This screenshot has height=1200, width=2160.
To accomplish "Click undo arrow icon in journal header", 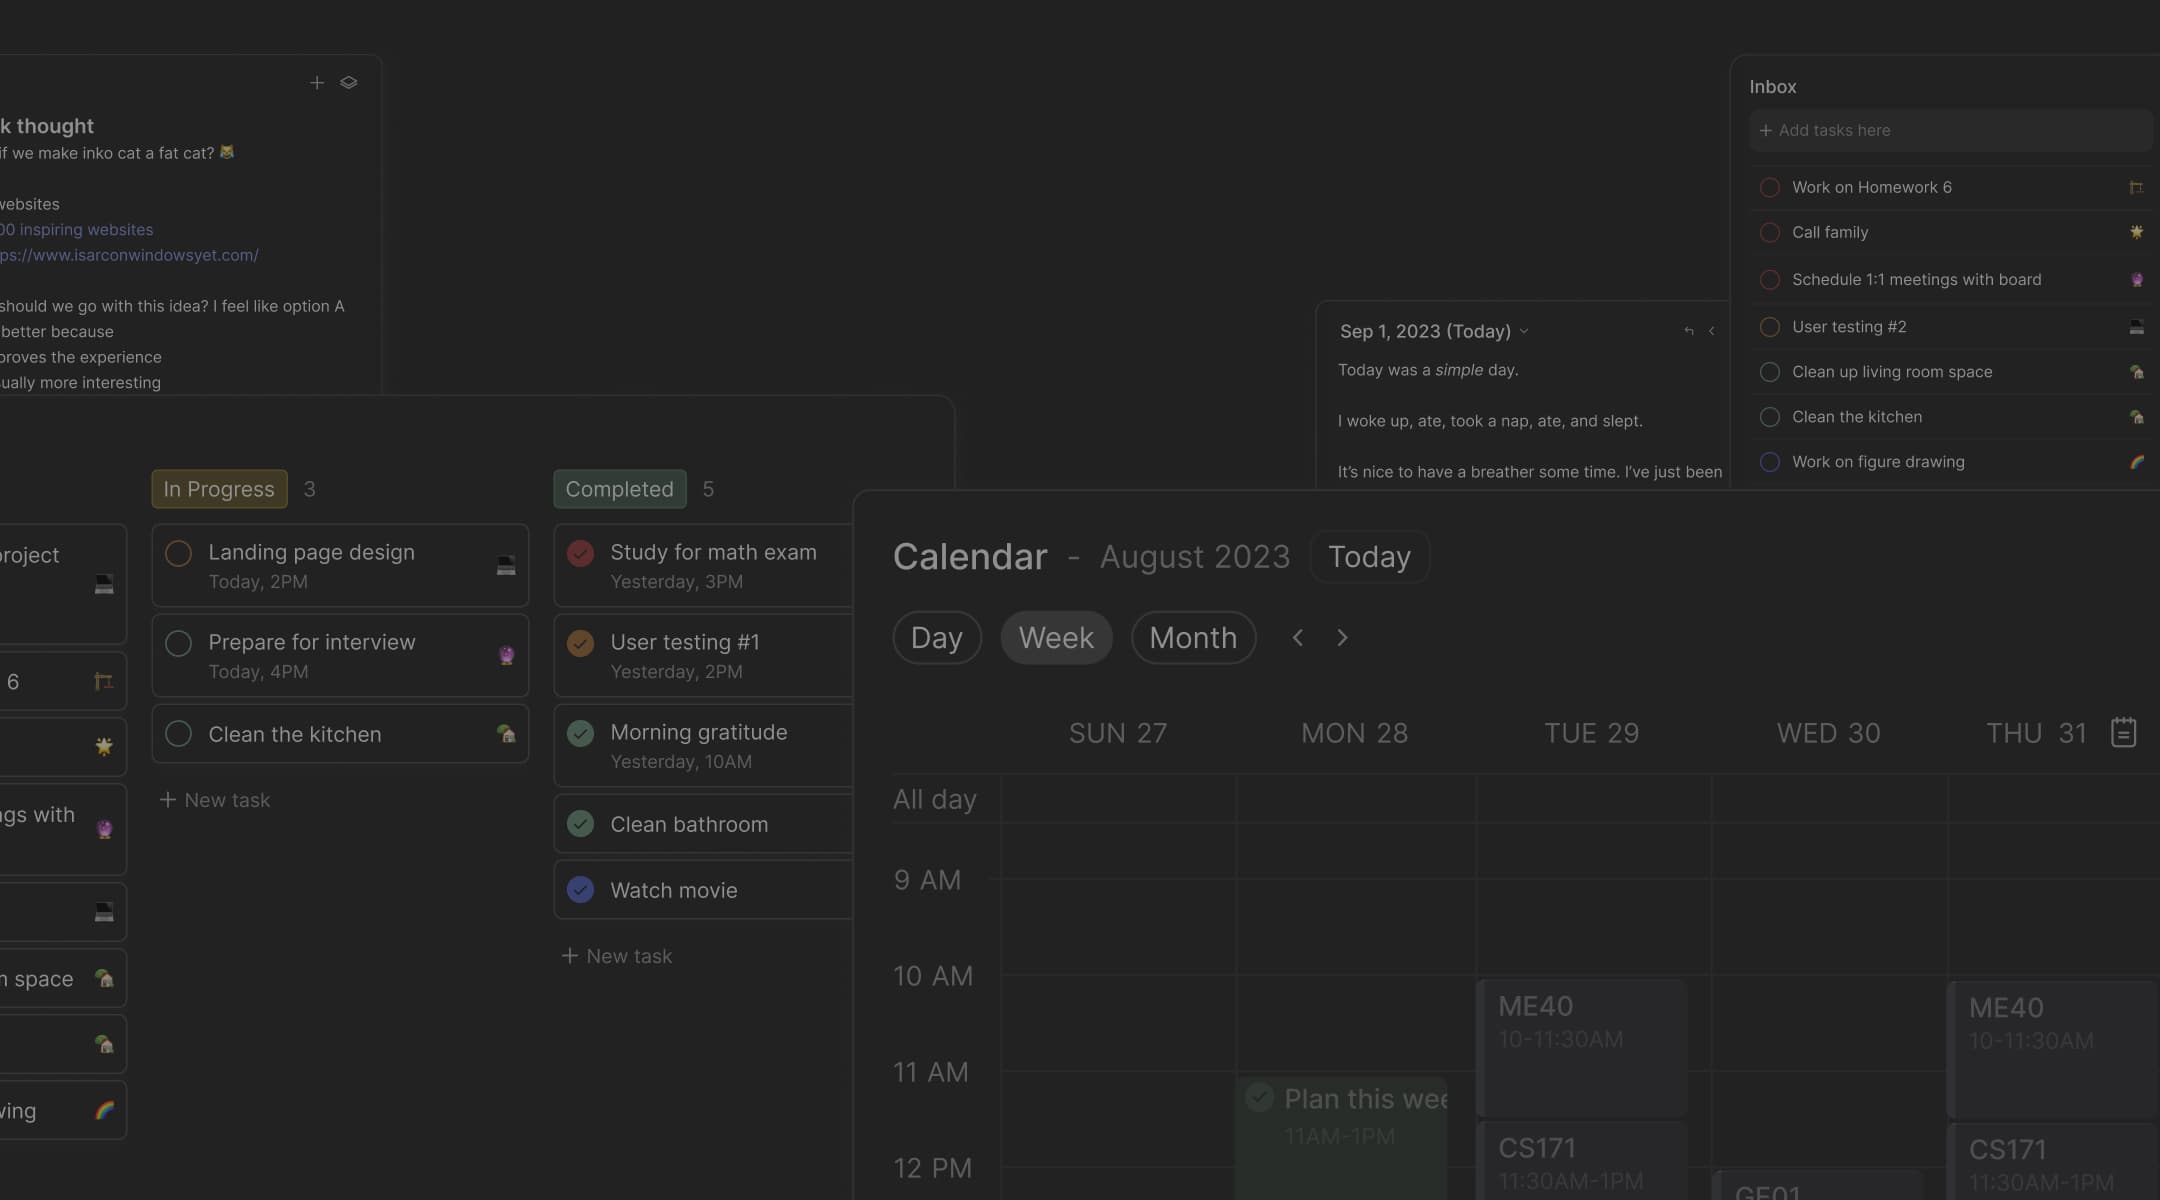I will click(1689, 331).
